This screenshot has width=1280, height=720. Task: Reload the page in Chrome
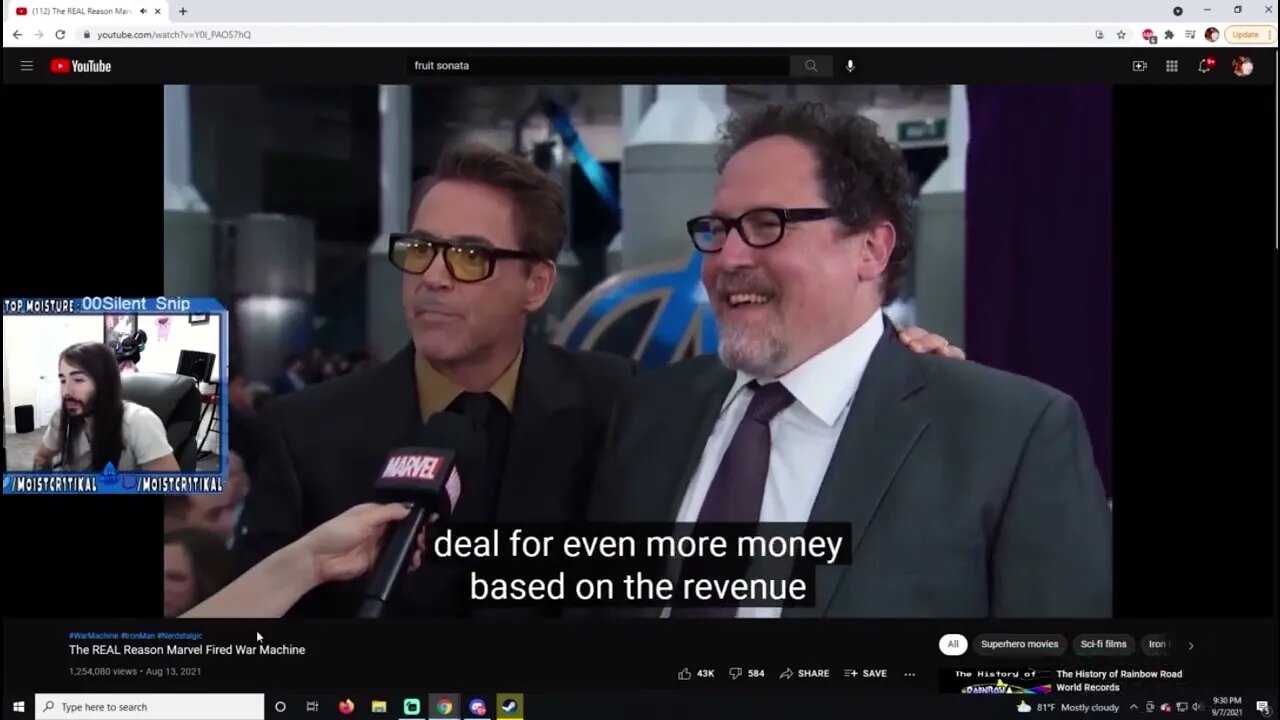click(60, 34)
